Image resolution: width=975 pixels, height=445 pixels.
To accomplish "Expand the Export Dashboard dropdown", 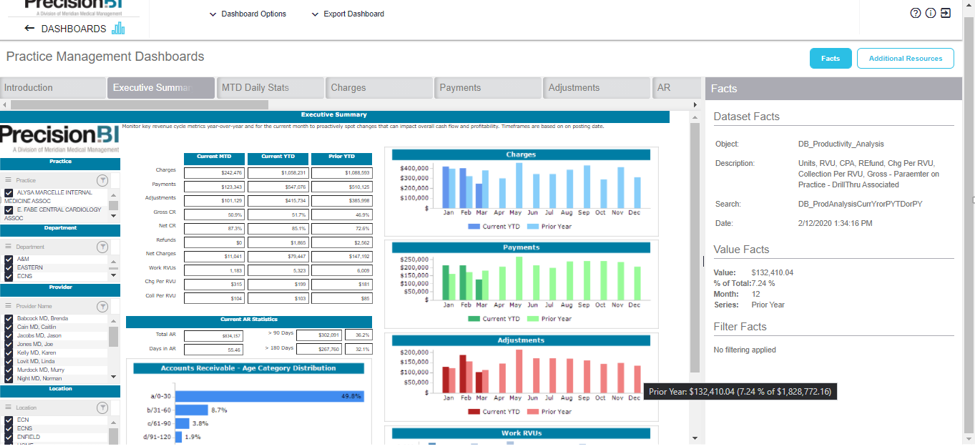I will (x=348, y=14).
